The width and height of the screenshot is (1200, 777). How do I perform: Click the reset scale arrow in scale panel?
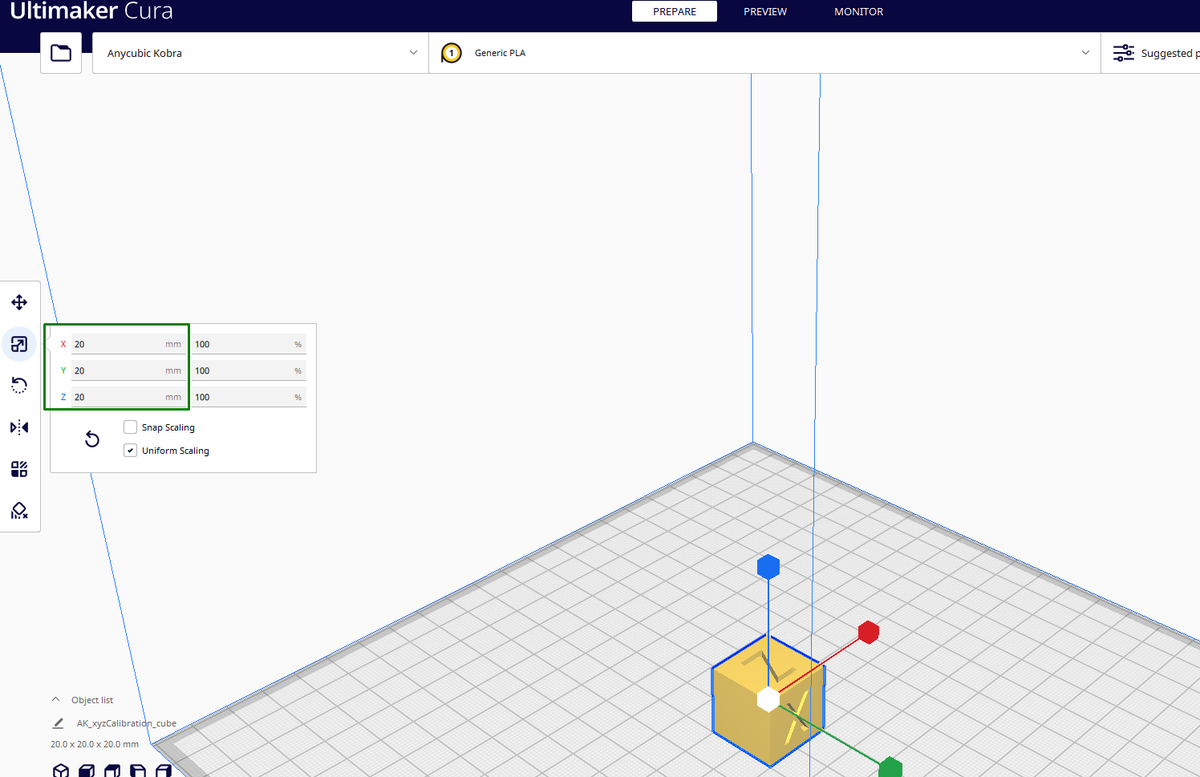(x=91, y=439)
